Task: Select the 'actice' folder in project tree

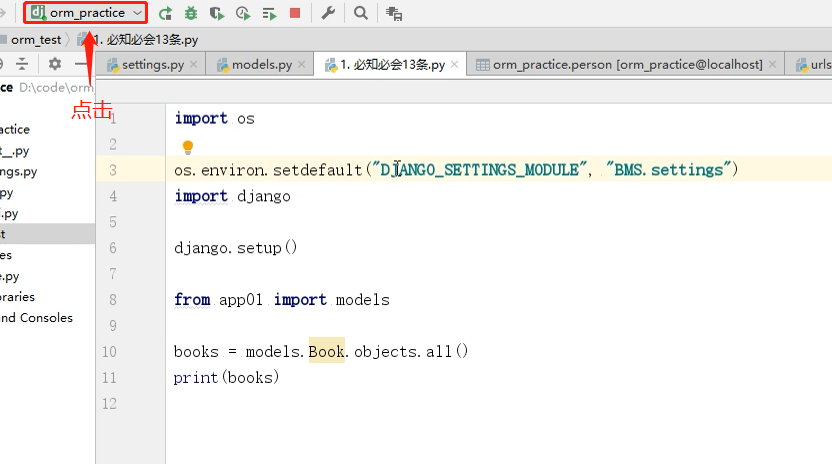Action: pyautogui.click(x=15, y=130)
